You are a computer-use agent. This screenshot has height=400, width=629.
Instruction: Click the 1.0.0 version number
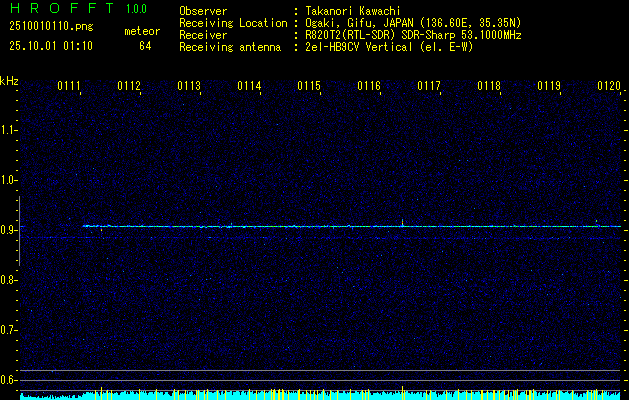pos(140,10)
